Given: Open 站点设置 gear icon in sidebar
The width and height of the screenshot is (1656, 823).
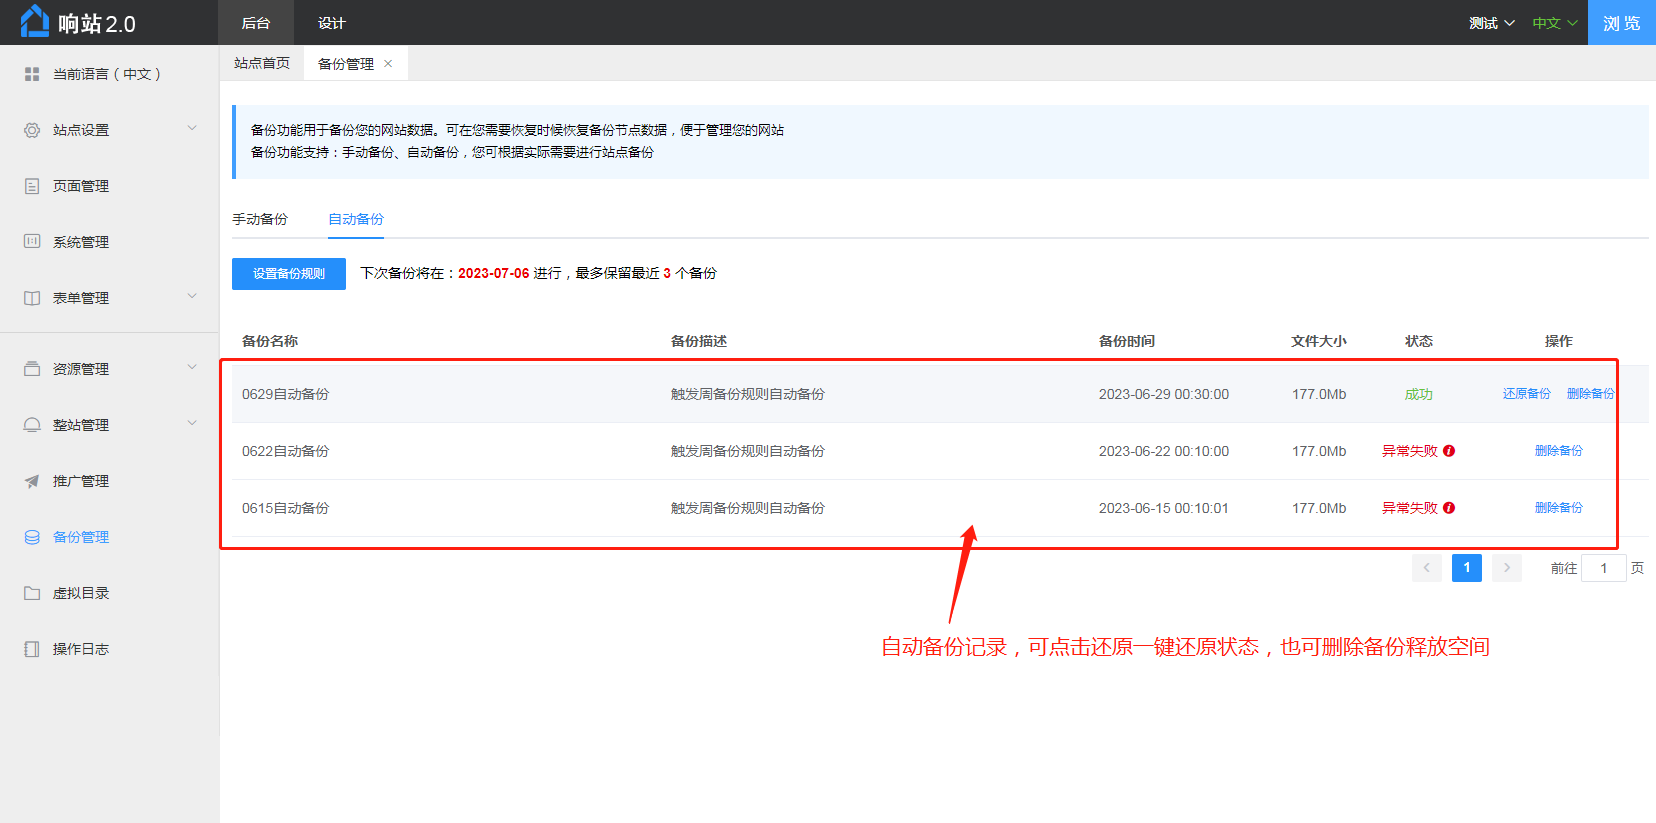Looking at the screenshot, I should click(32, 130).
